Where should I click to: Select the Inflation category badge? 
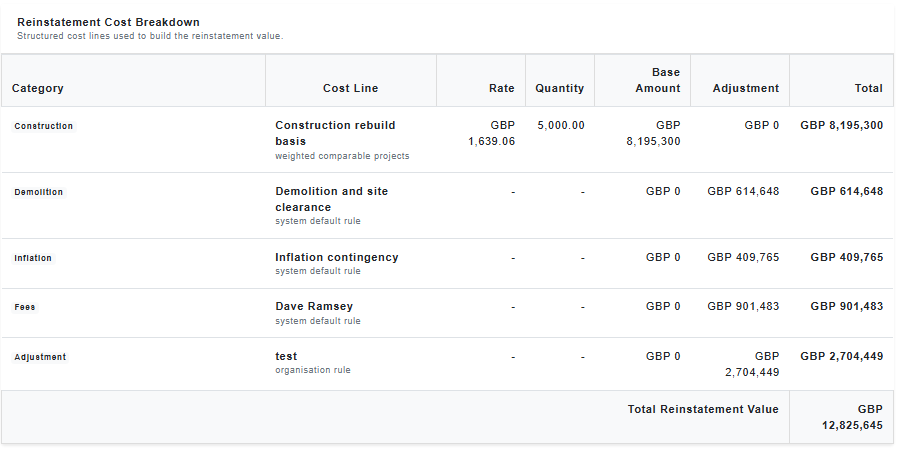point(33,258)
